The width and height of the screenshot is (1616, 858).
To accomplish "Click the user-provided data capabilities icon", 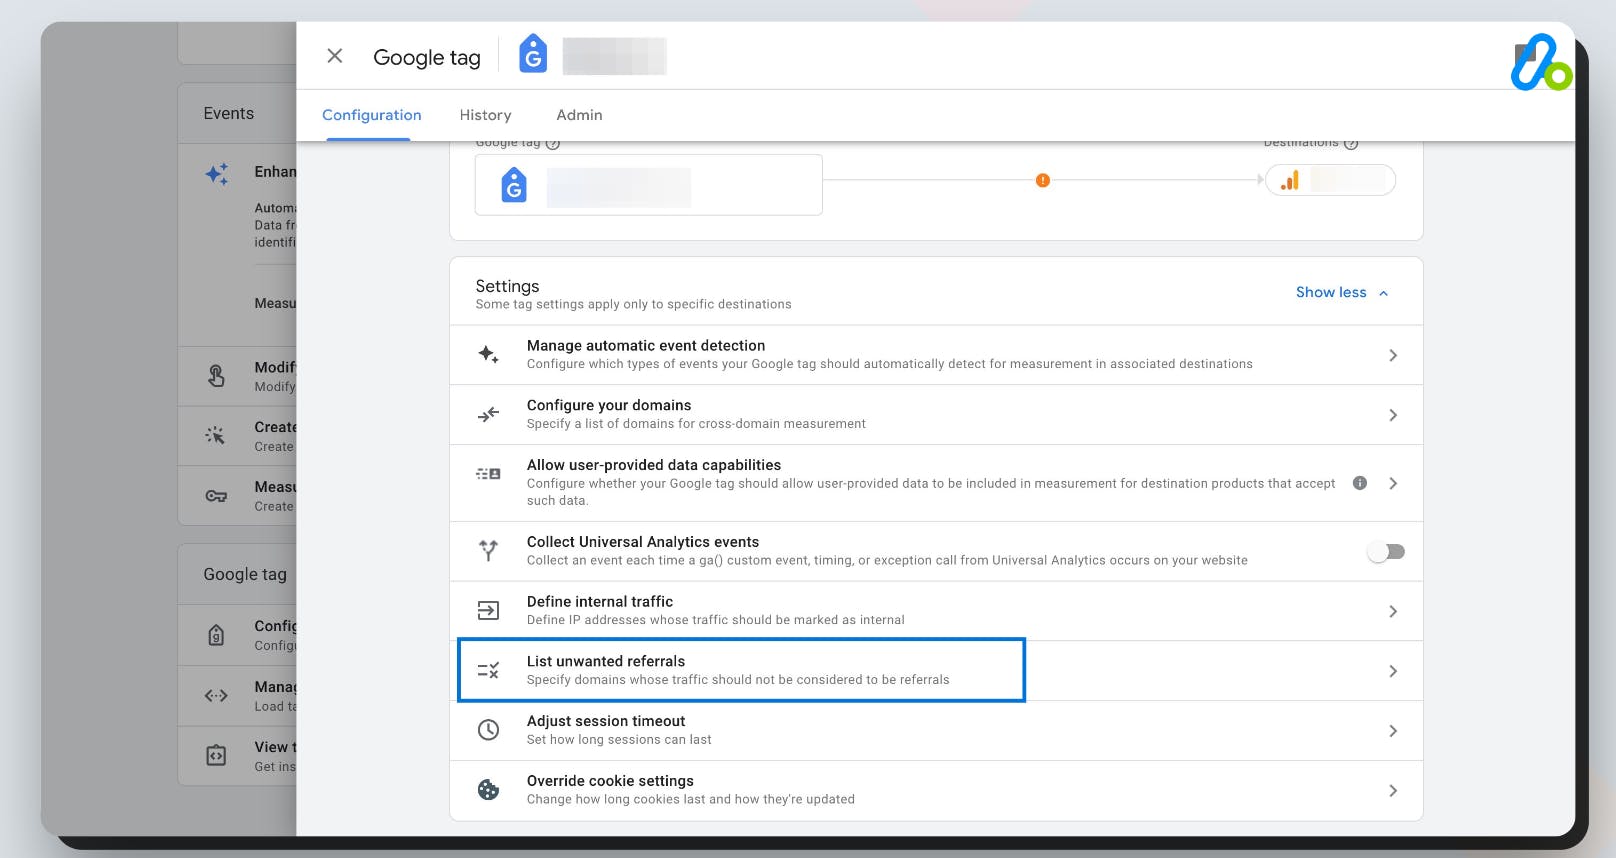I will 488,474.
